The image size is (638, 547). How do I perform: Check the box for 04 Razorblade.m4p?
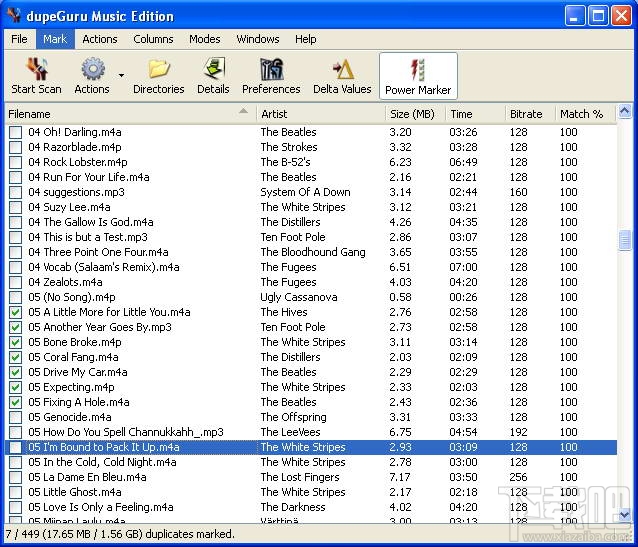point(15,147)
